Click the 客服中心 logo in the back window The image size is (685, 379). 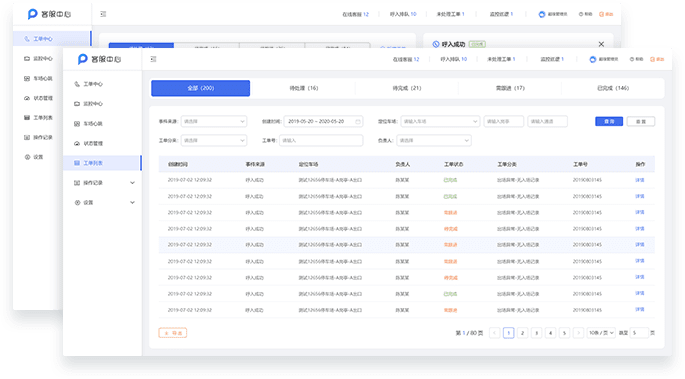click(49, 14)
